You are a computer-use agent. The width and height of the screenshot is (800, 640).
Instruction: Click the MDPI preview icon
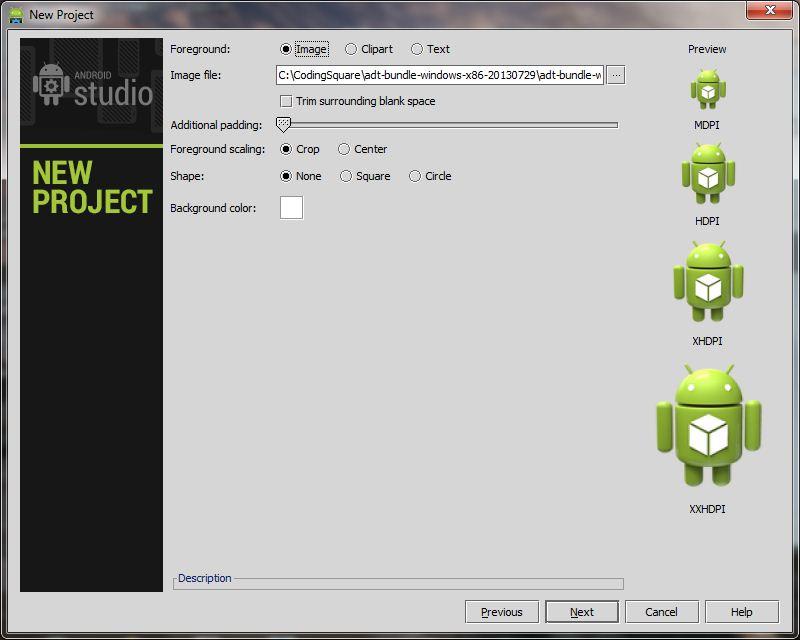[x=708, y=89]
